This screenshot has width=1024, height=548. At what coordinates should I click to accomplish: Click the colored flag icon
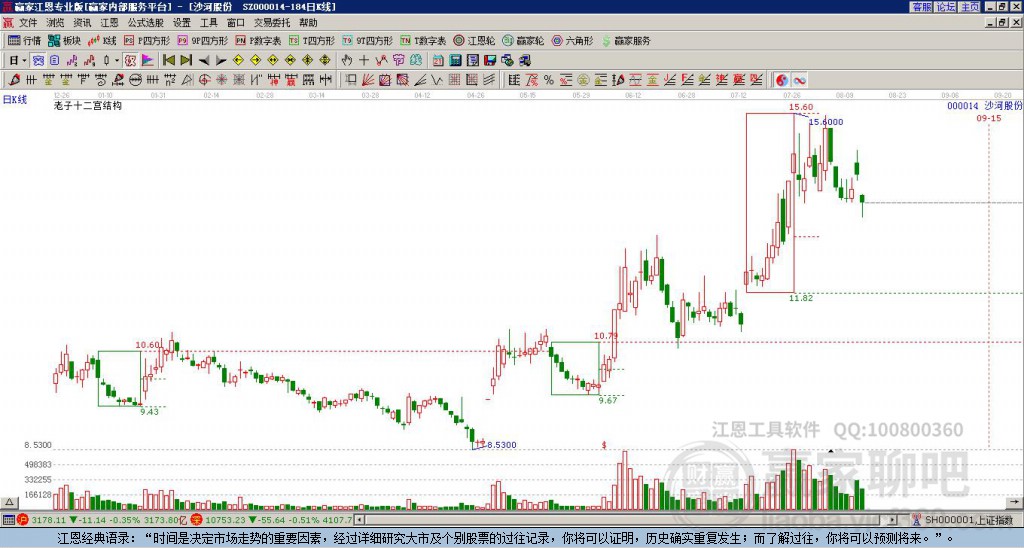click(x=148, y=61)
